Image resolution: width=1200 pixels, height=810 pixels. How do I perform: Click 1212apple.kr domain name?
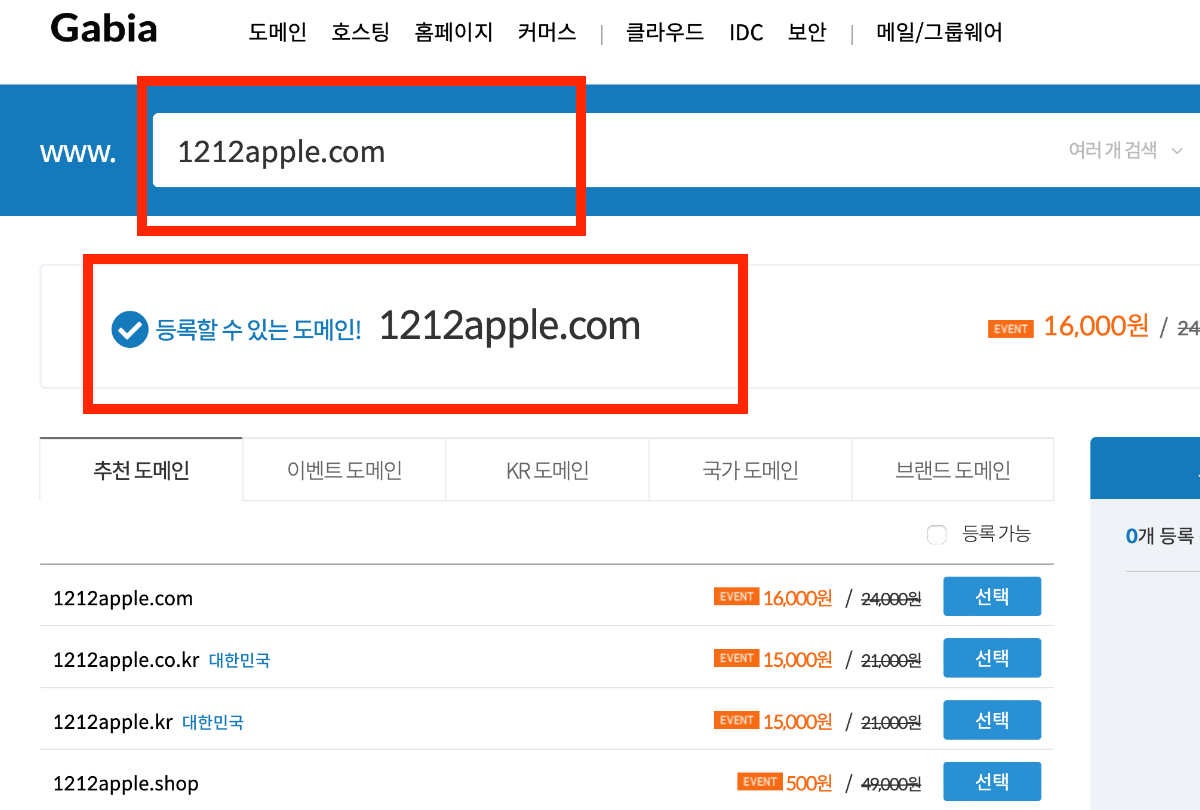113,722
